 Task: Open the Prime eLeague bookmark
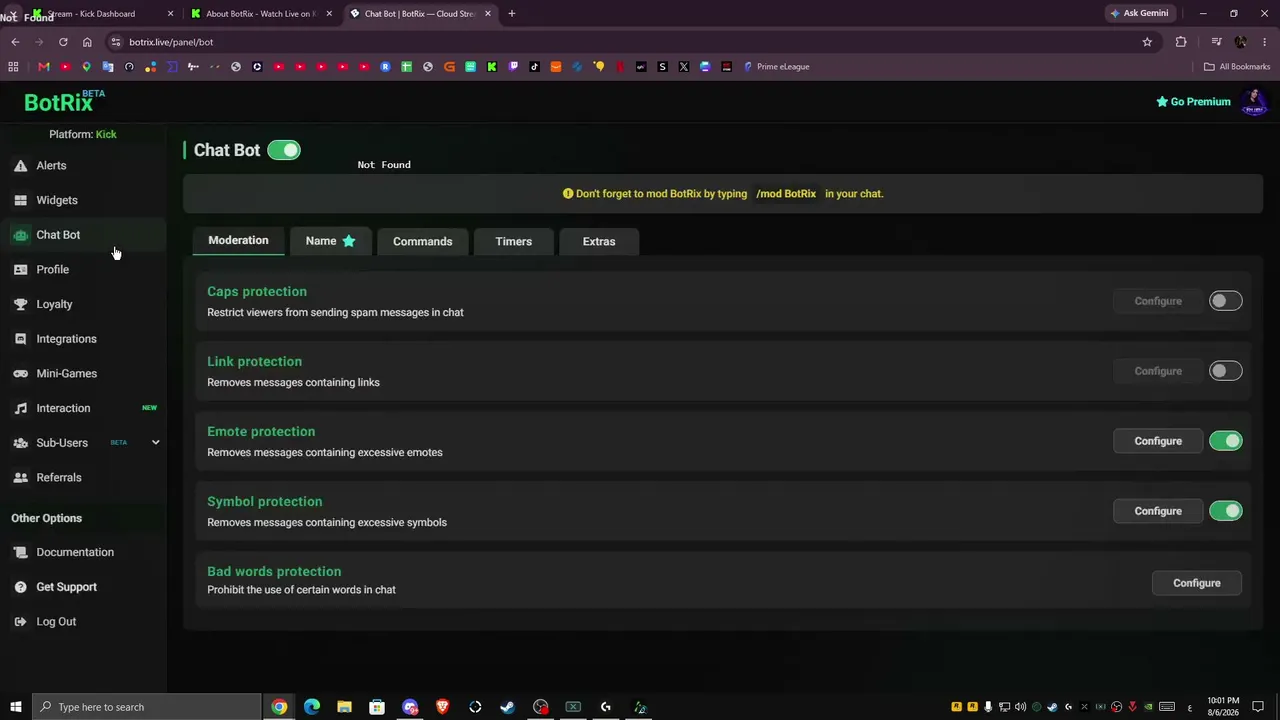[776, 67]
